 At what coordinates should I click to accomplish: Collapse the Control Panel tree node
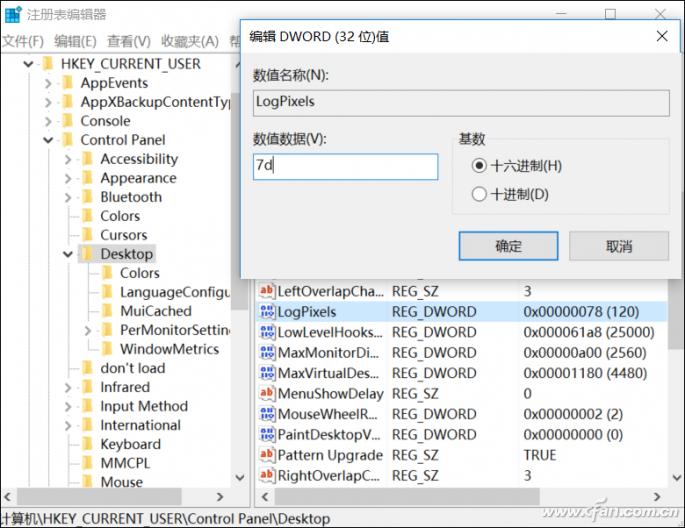point(48,140)
